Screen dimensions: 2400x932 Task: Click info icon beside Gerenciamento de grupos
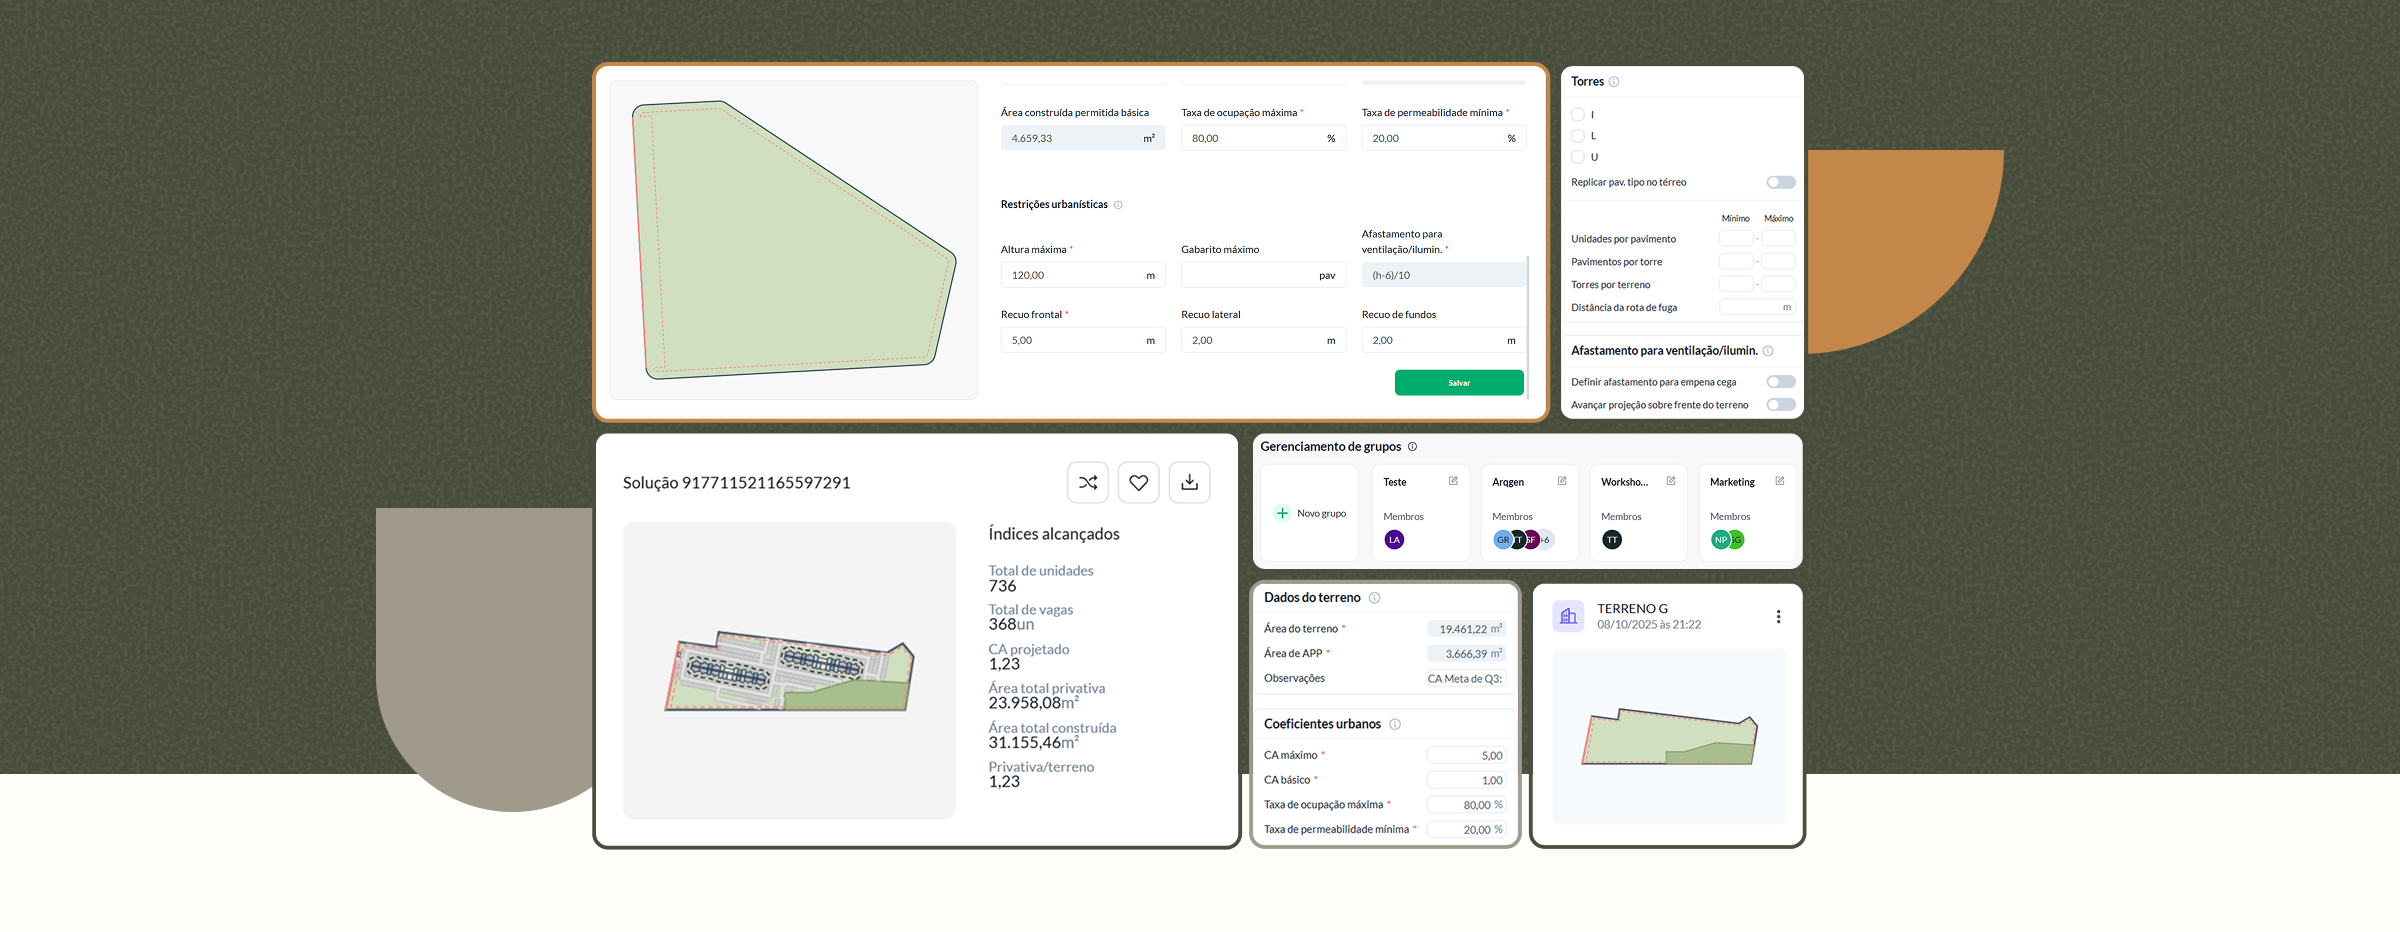pos(1412,447)
